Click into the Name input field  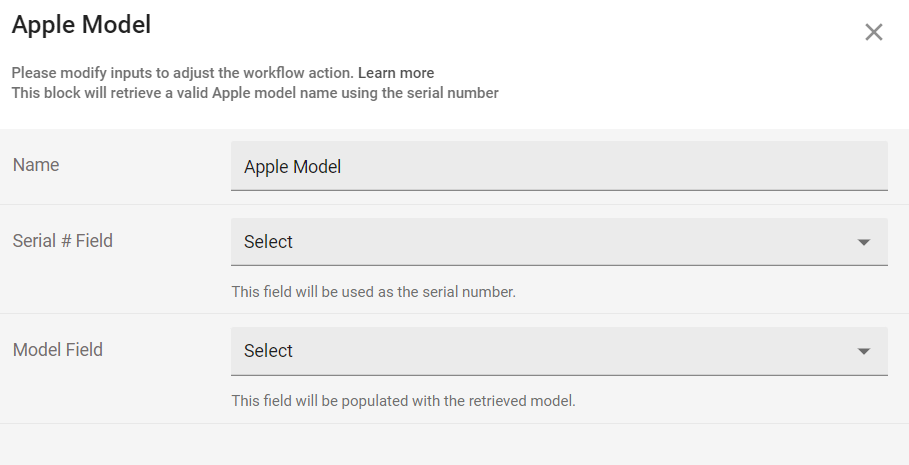pos(559,166)
